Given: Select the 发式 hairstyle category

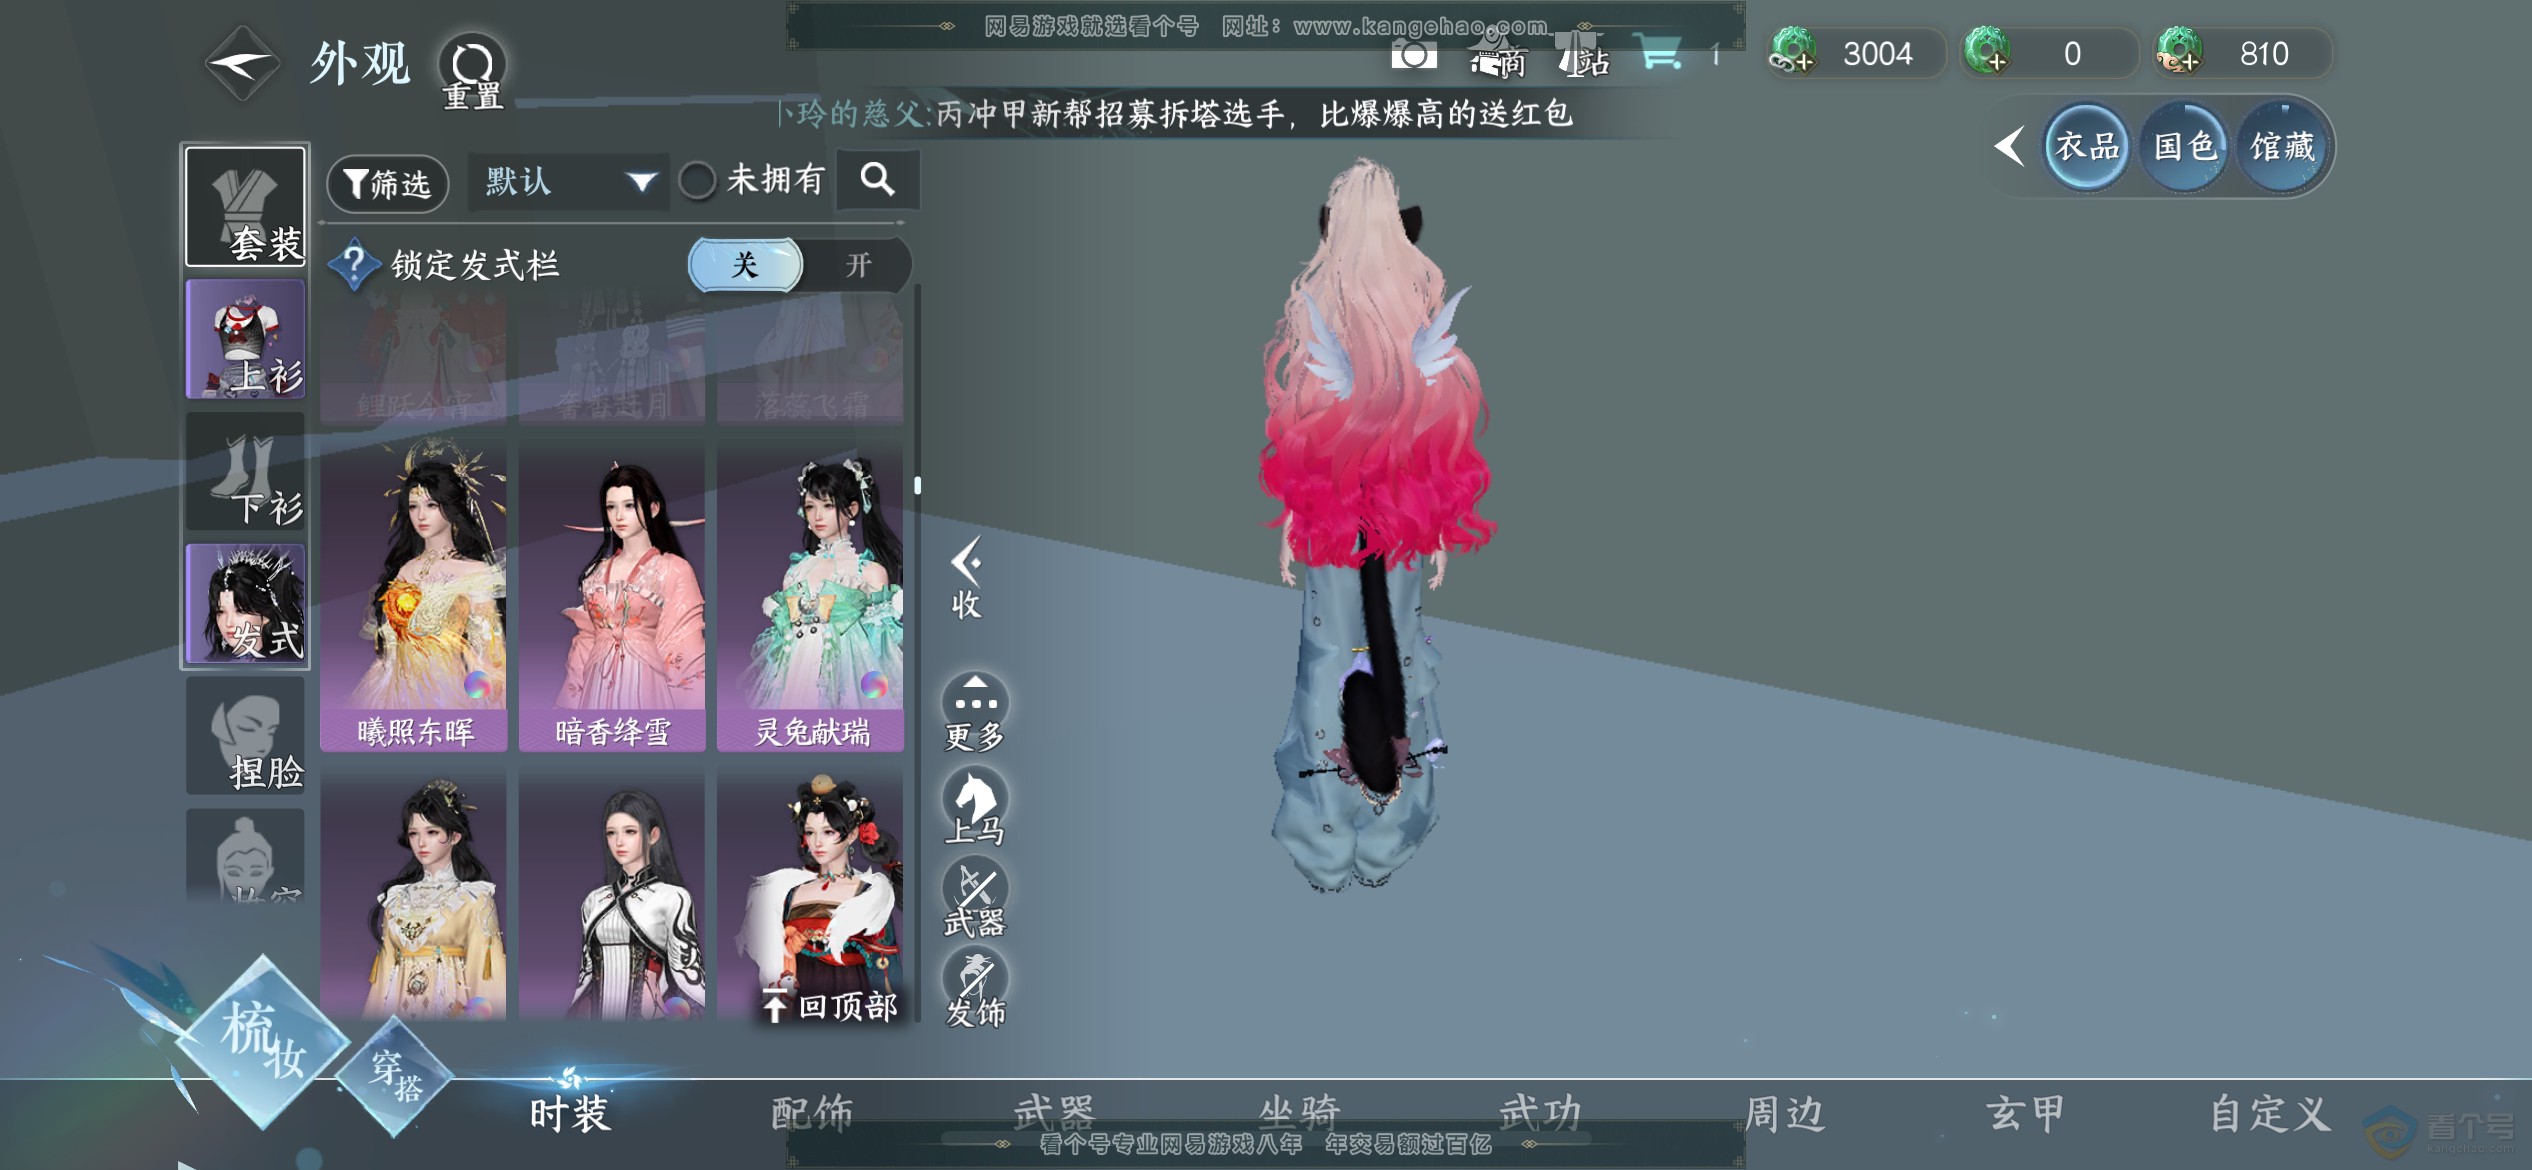Looking at the screenshot, I should pos(245,603).
